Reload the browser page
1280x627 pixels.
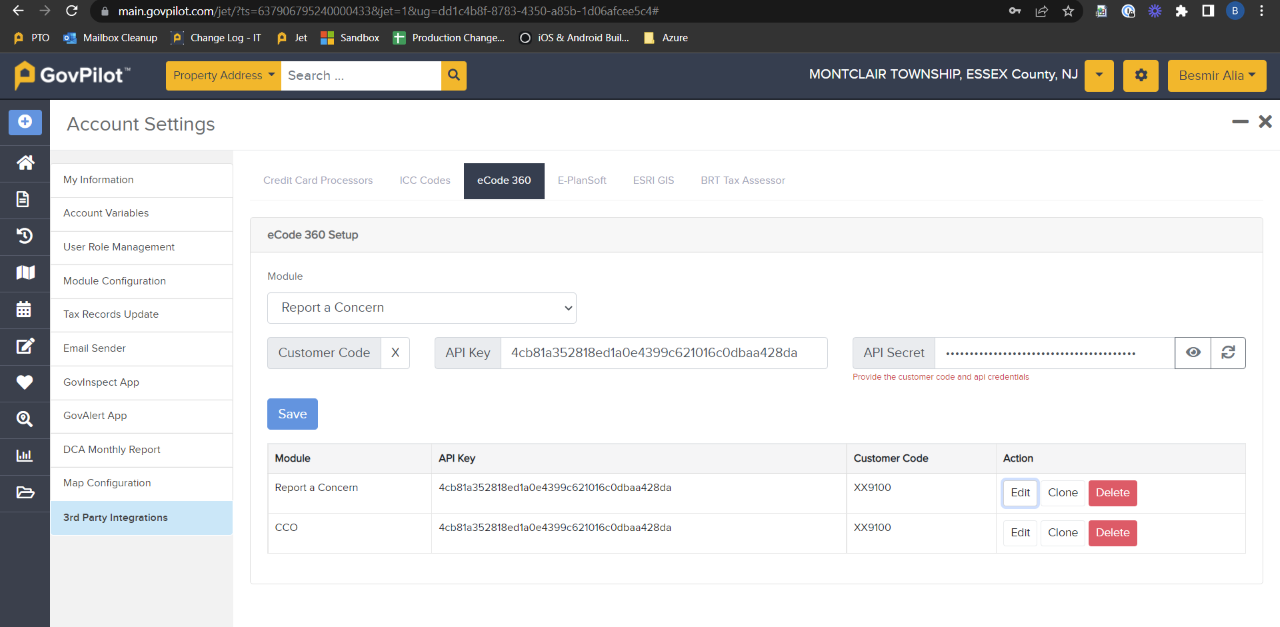pos(71,11)
